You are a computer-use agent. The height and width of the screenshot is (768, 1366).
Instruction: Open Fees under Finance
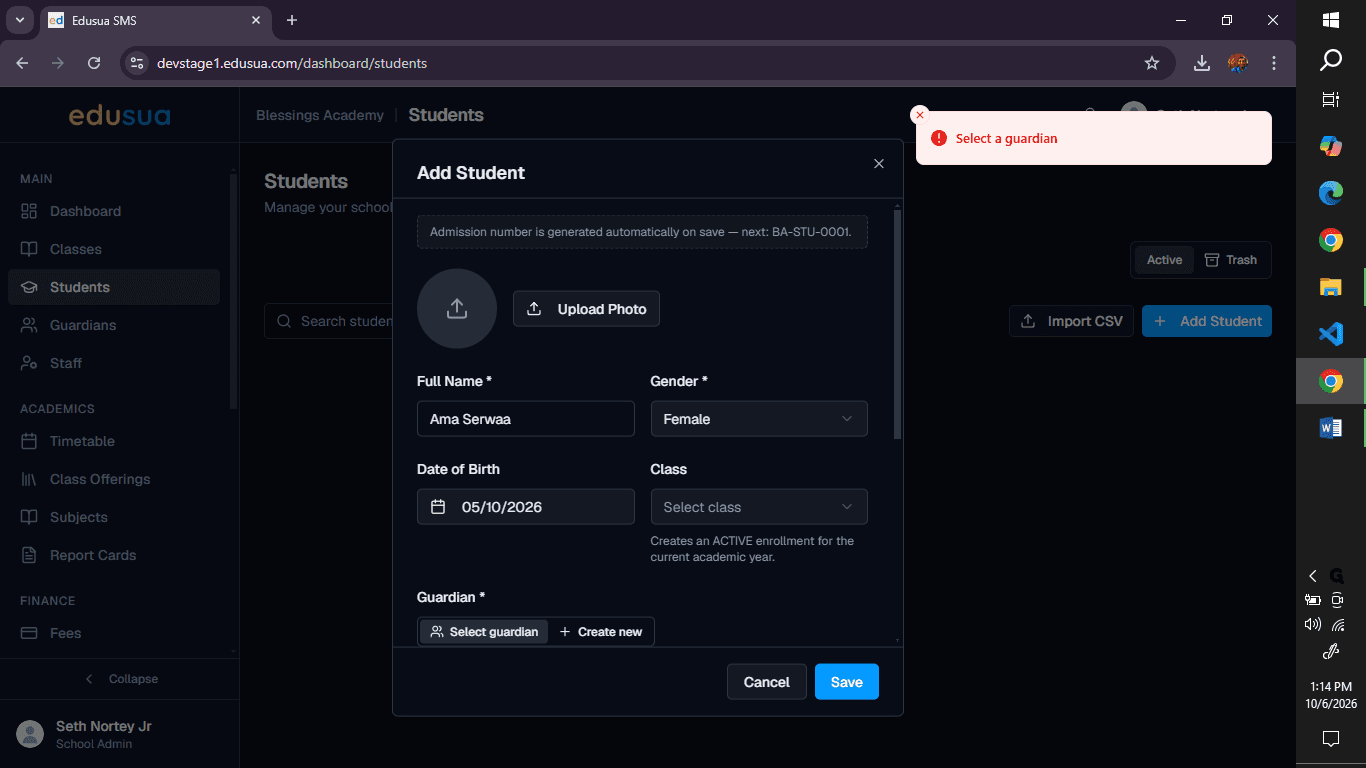click(113, 633)
